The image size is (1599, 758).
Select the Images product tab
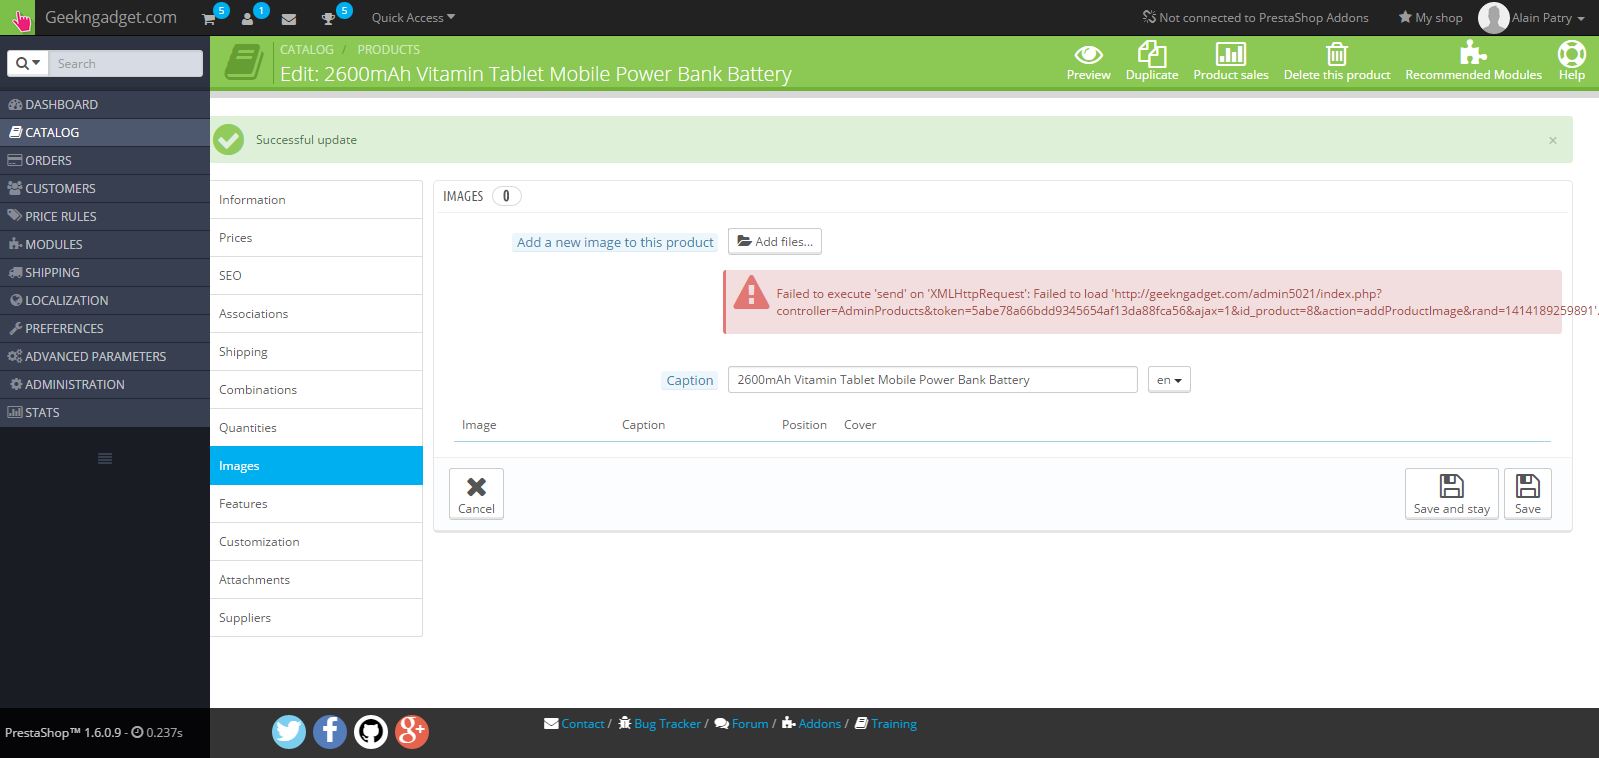coord(316,466)
